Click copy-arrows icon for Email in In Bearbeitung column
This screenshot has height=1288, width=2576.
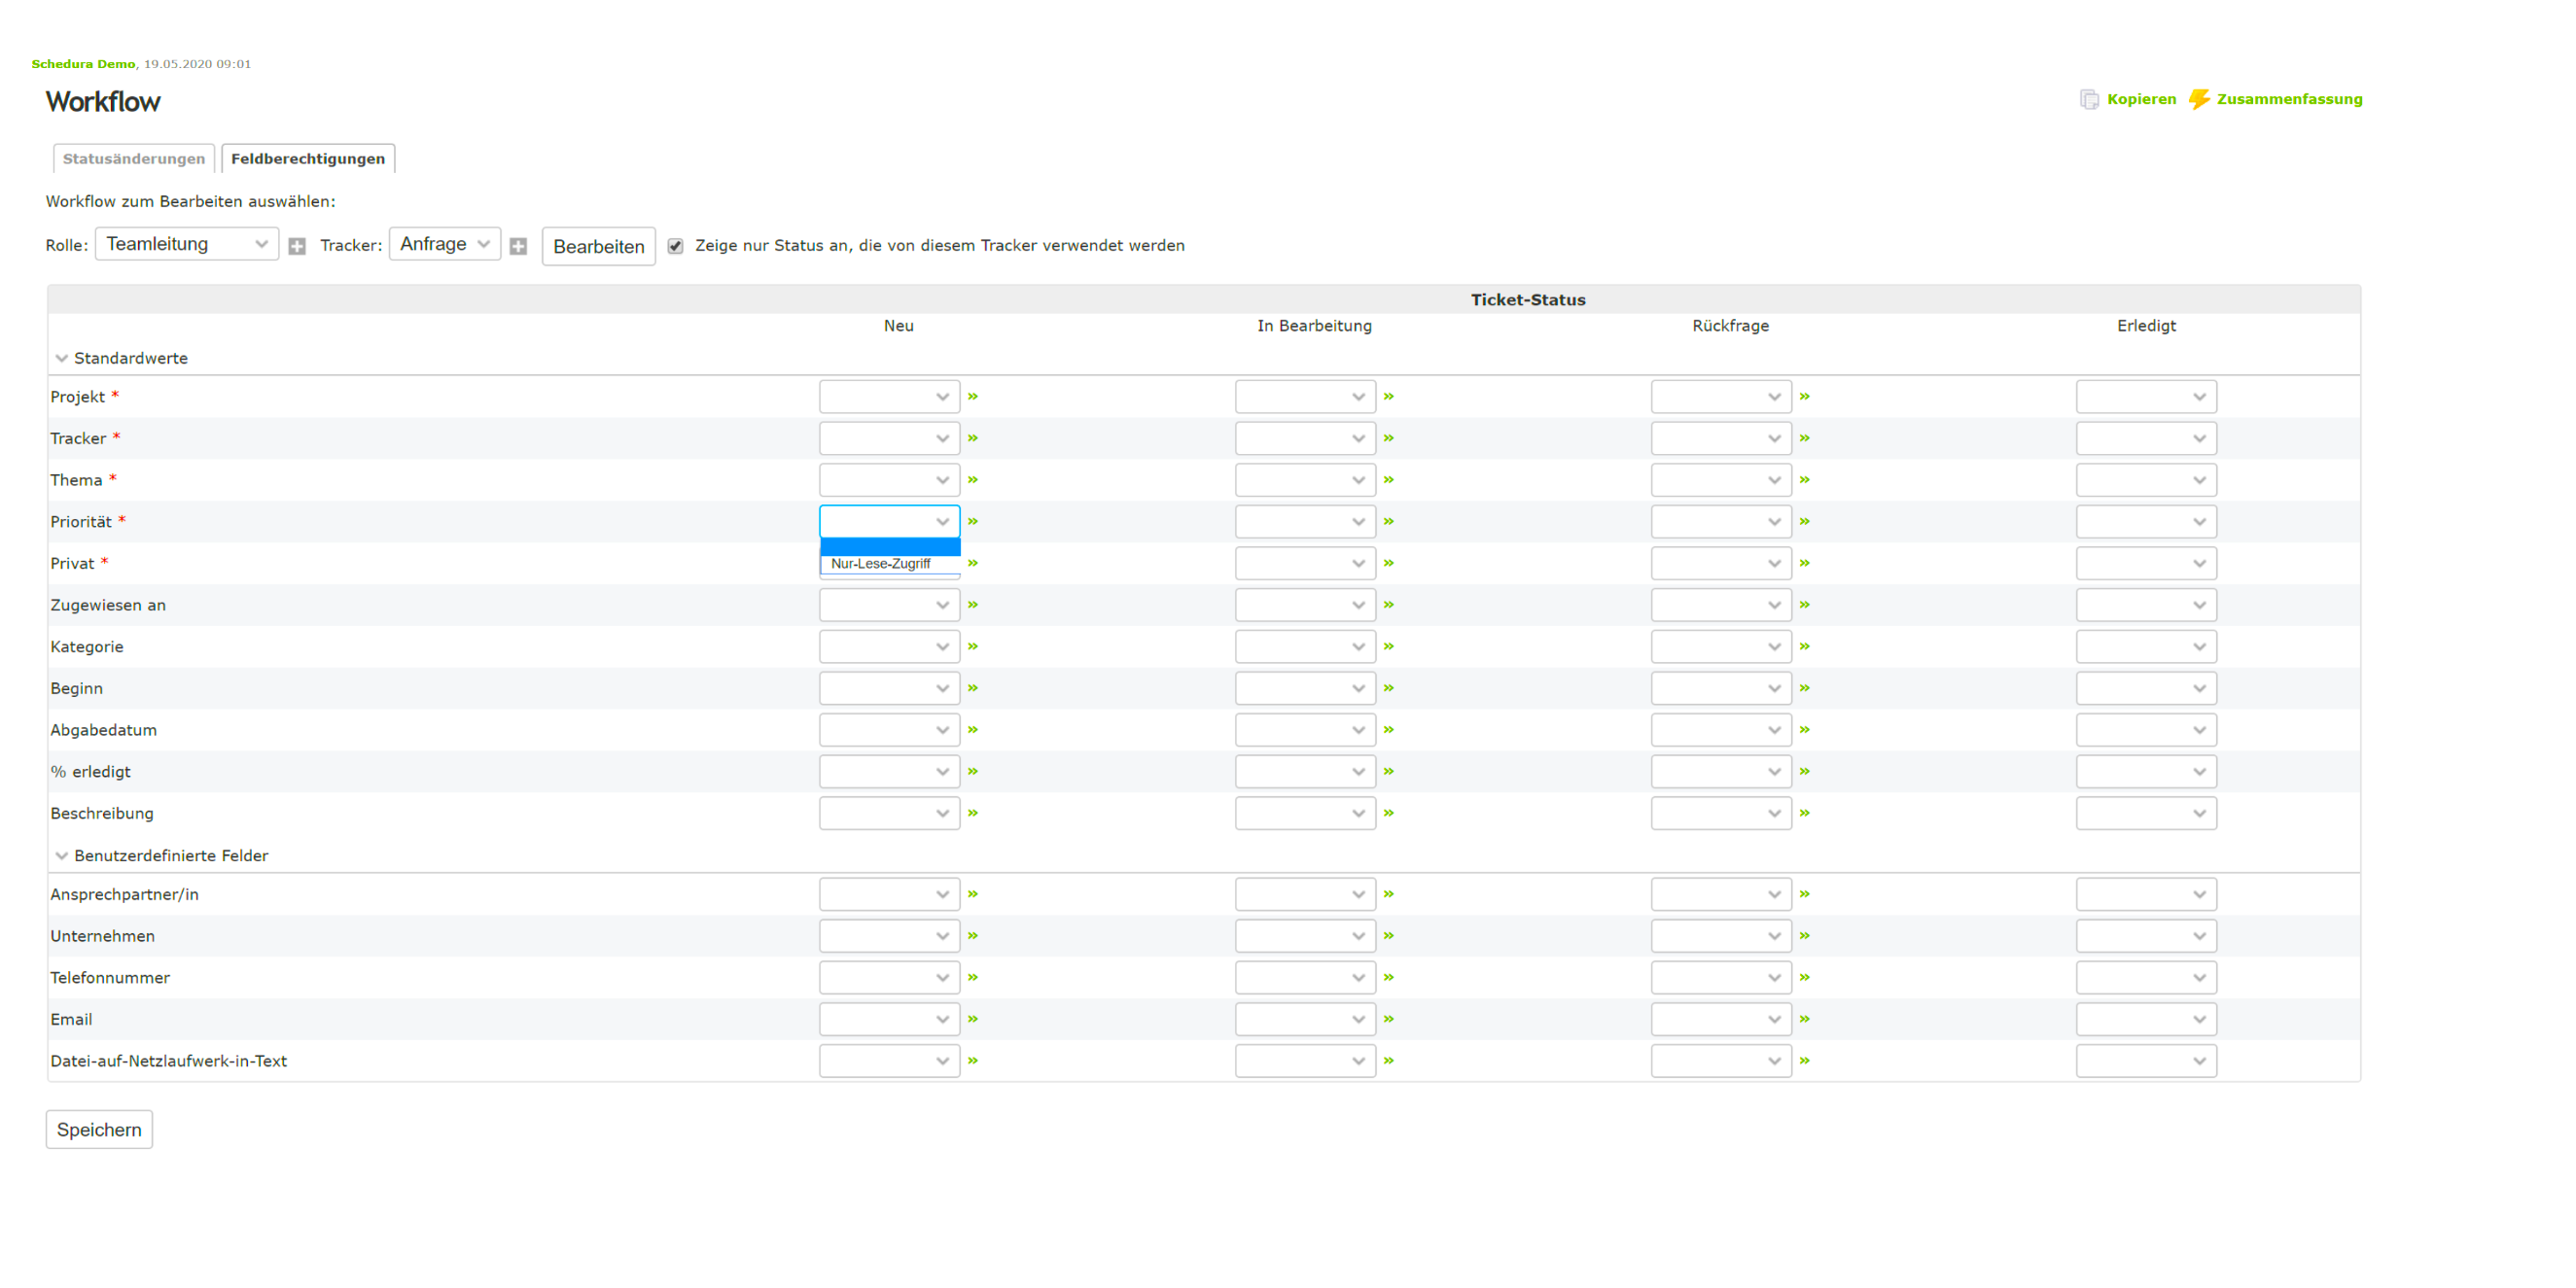[1389, 1019]
